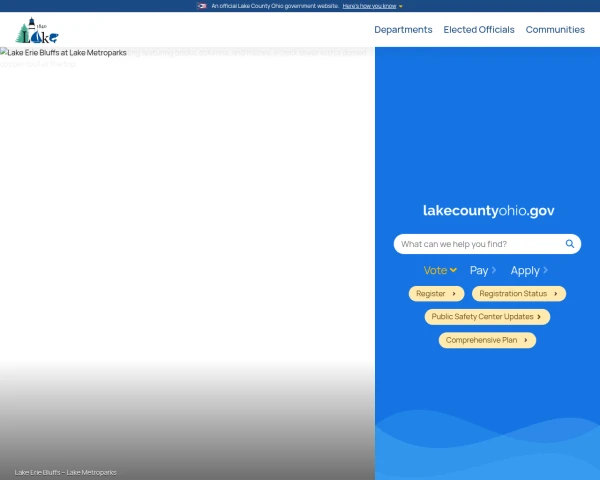
Task: Click the lakecountyohio.gov title
Action: (488, 211)
